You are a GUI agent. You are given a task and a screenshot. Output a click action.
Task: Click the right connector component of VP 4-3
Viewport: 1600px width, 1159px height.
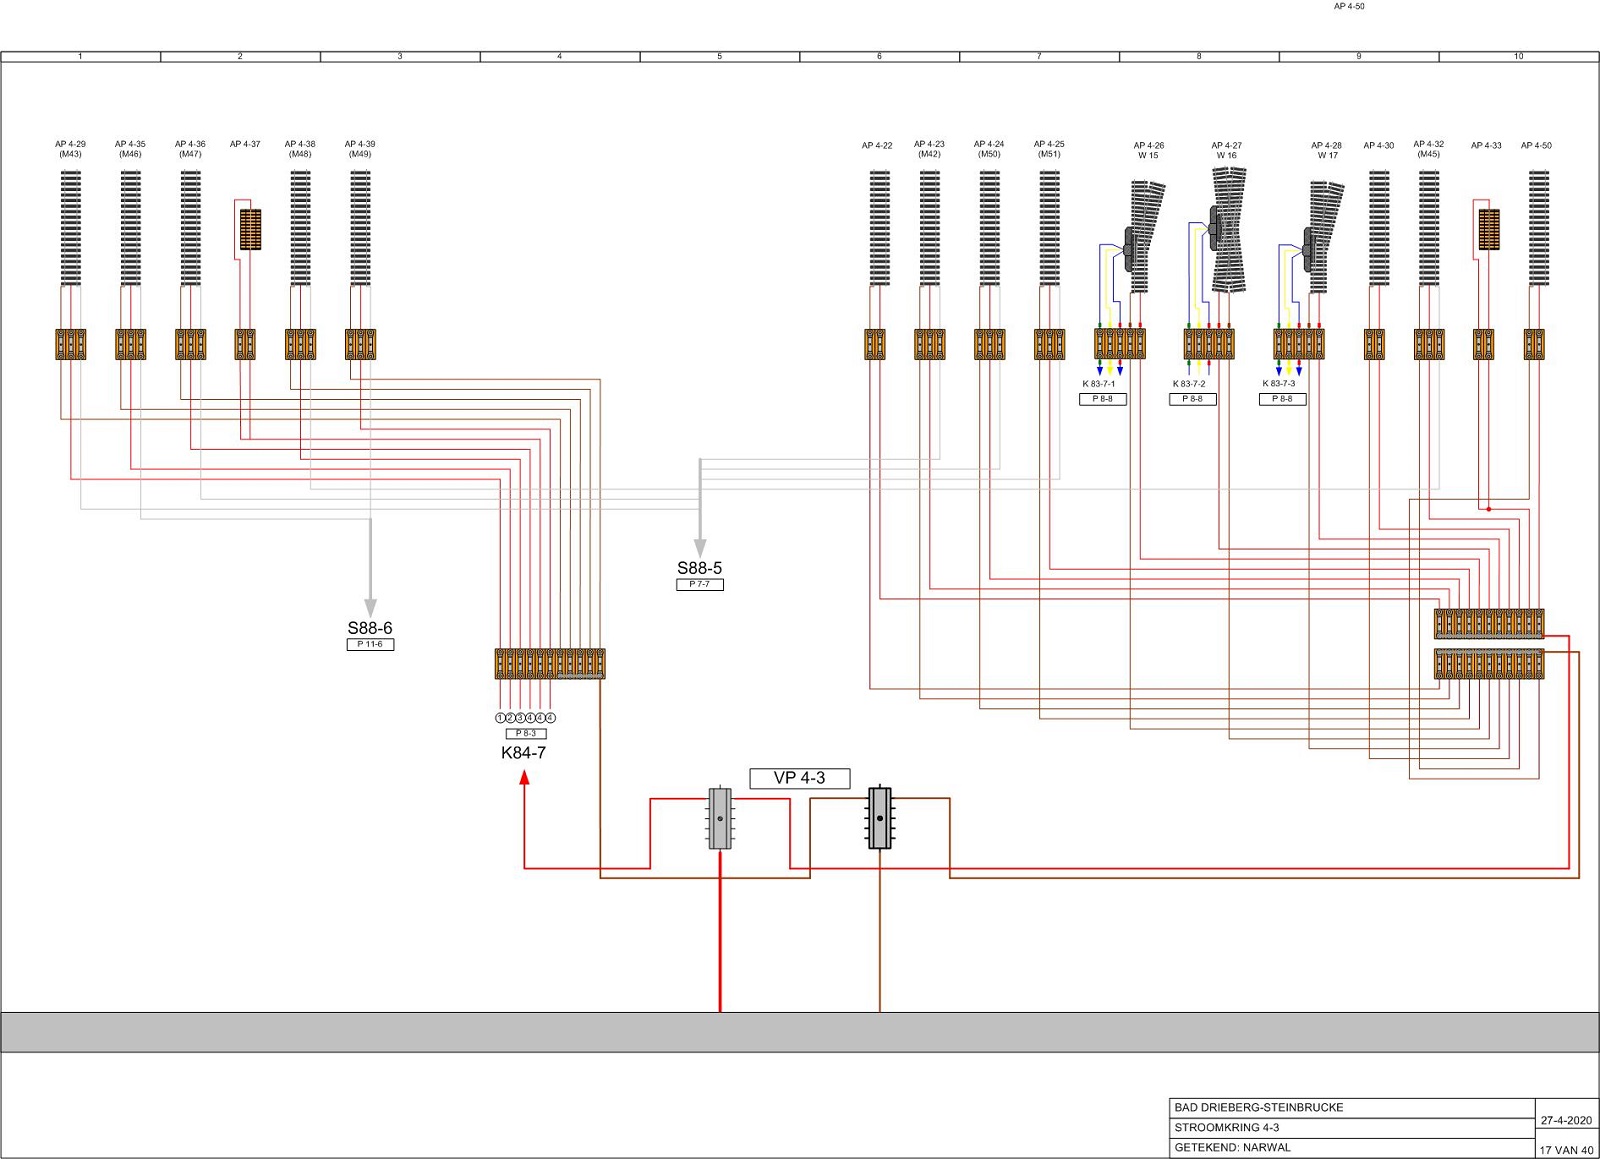pos(879,819)
